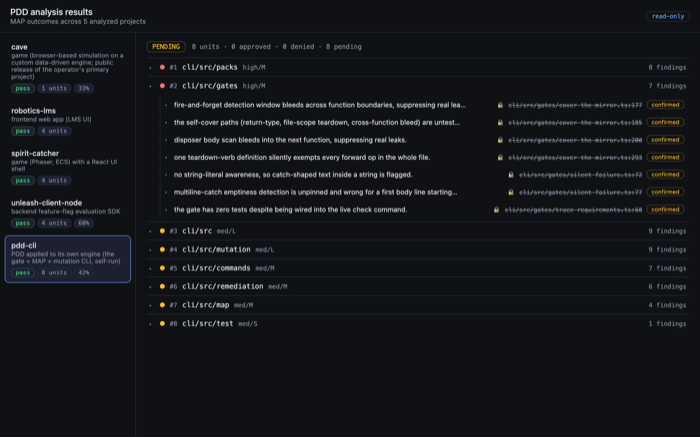Click lock icon beside silent-failure.ts:72
Screen dimensions: 700x437
[511, 175]
